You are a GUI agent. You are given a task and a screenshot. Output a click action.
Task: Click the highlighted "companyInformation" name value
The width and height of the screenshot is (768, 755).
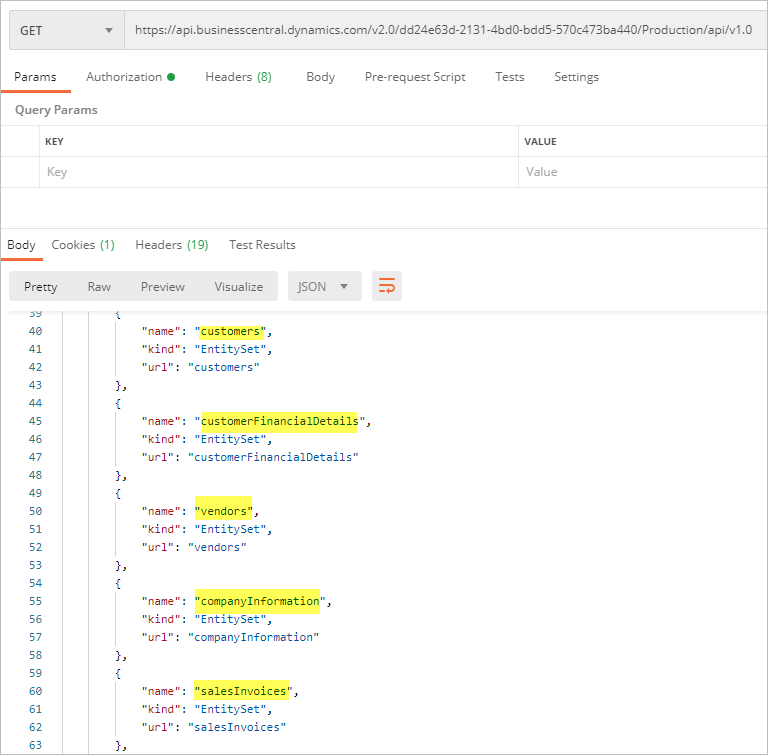pyautogui.click(x=260, y=602)
